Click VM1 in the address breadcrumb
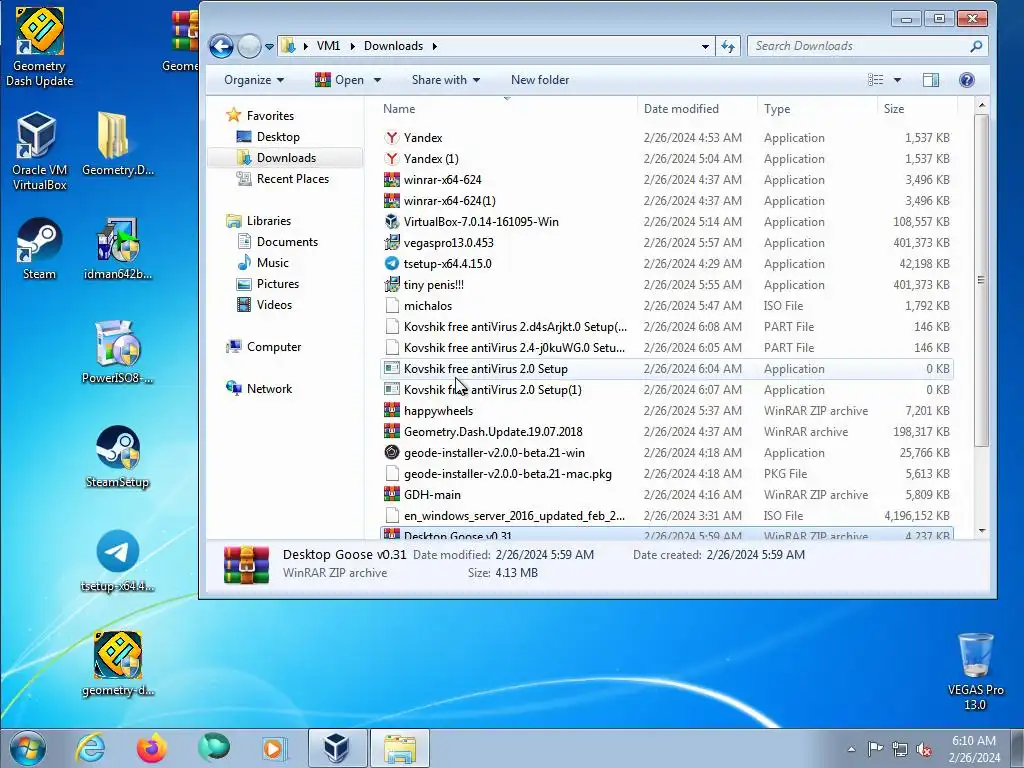 (x=328, y=46)
